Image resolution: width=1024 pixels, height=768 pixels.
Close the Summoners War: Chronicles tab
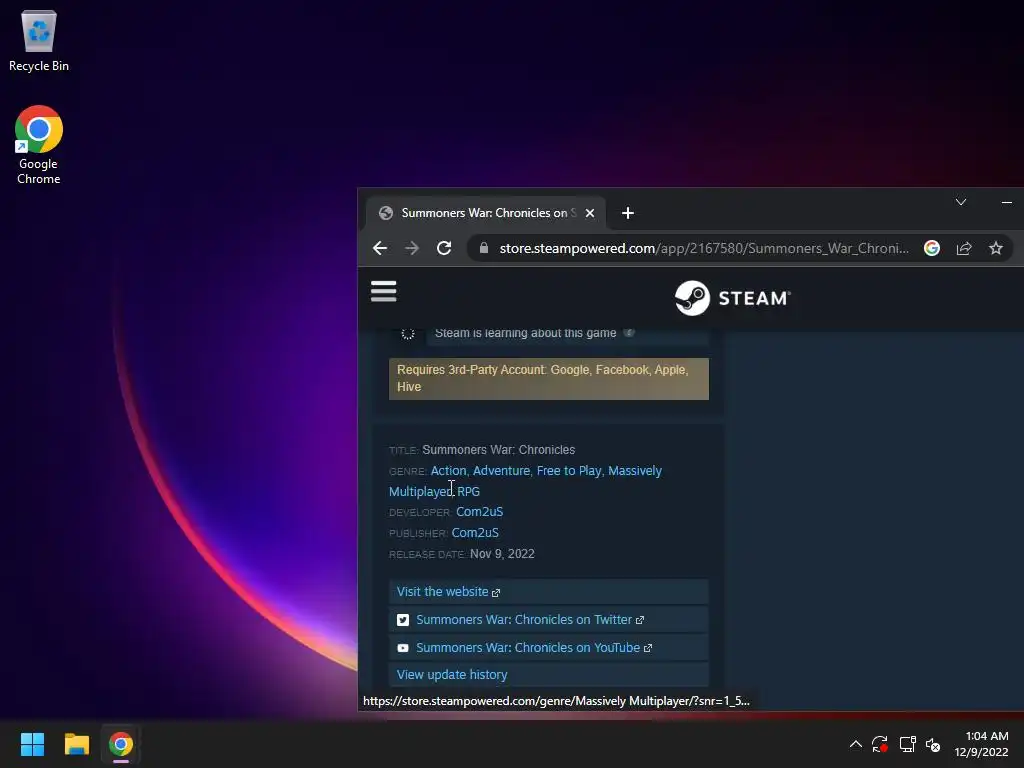coord(590,213)
